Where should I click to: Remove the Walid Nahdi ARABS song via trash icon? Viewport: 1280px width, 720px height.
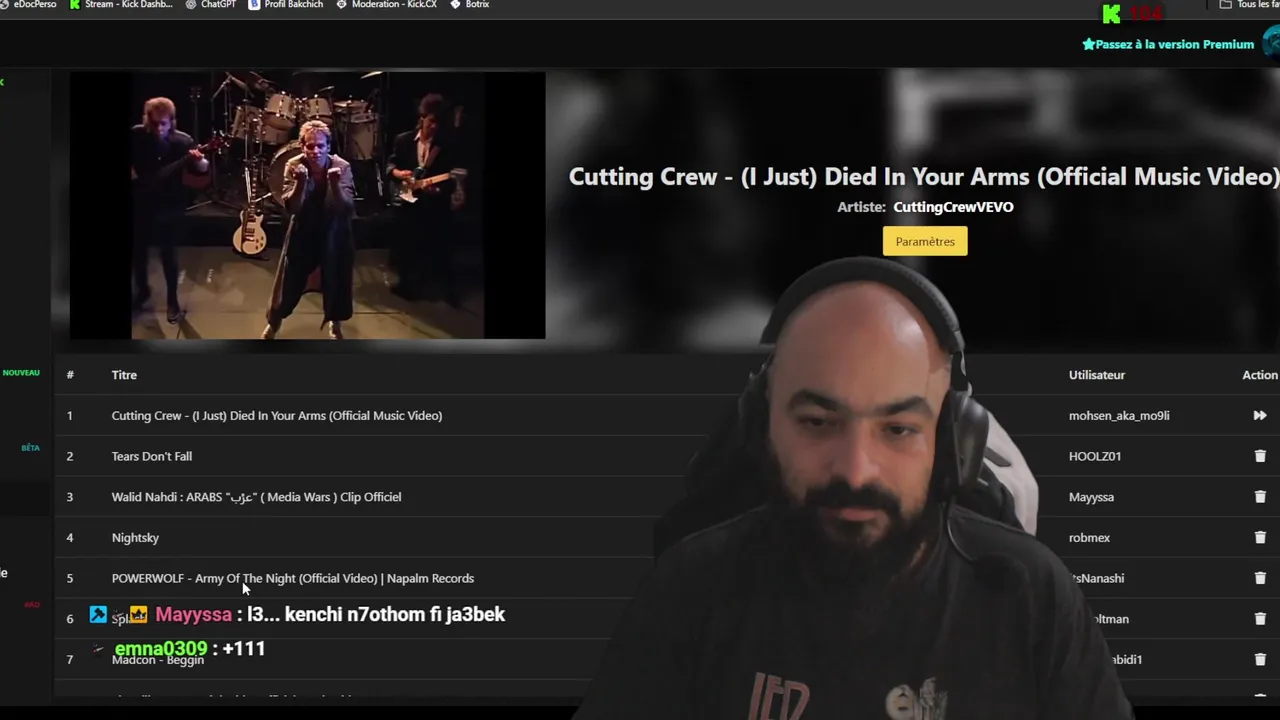click(x=1260, y=497)
